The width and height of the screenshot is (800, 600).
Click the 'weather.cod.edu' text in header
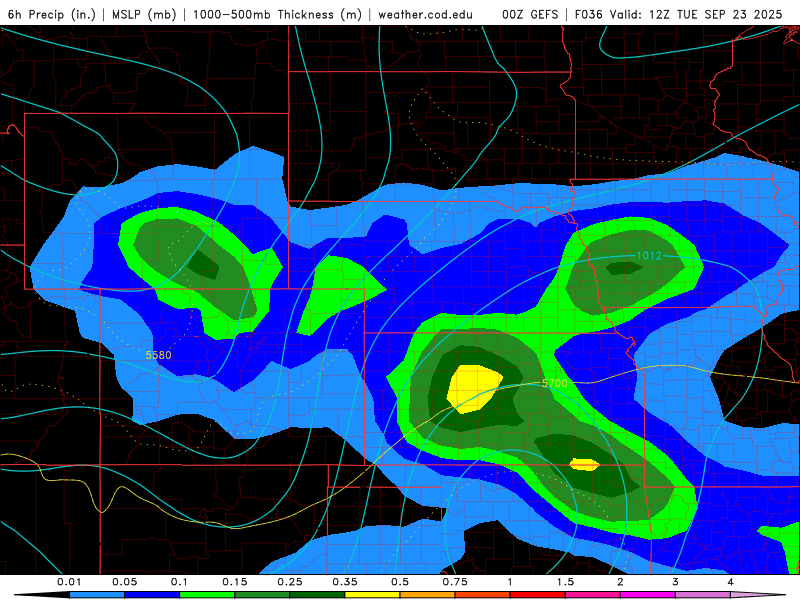coord(425,14)
